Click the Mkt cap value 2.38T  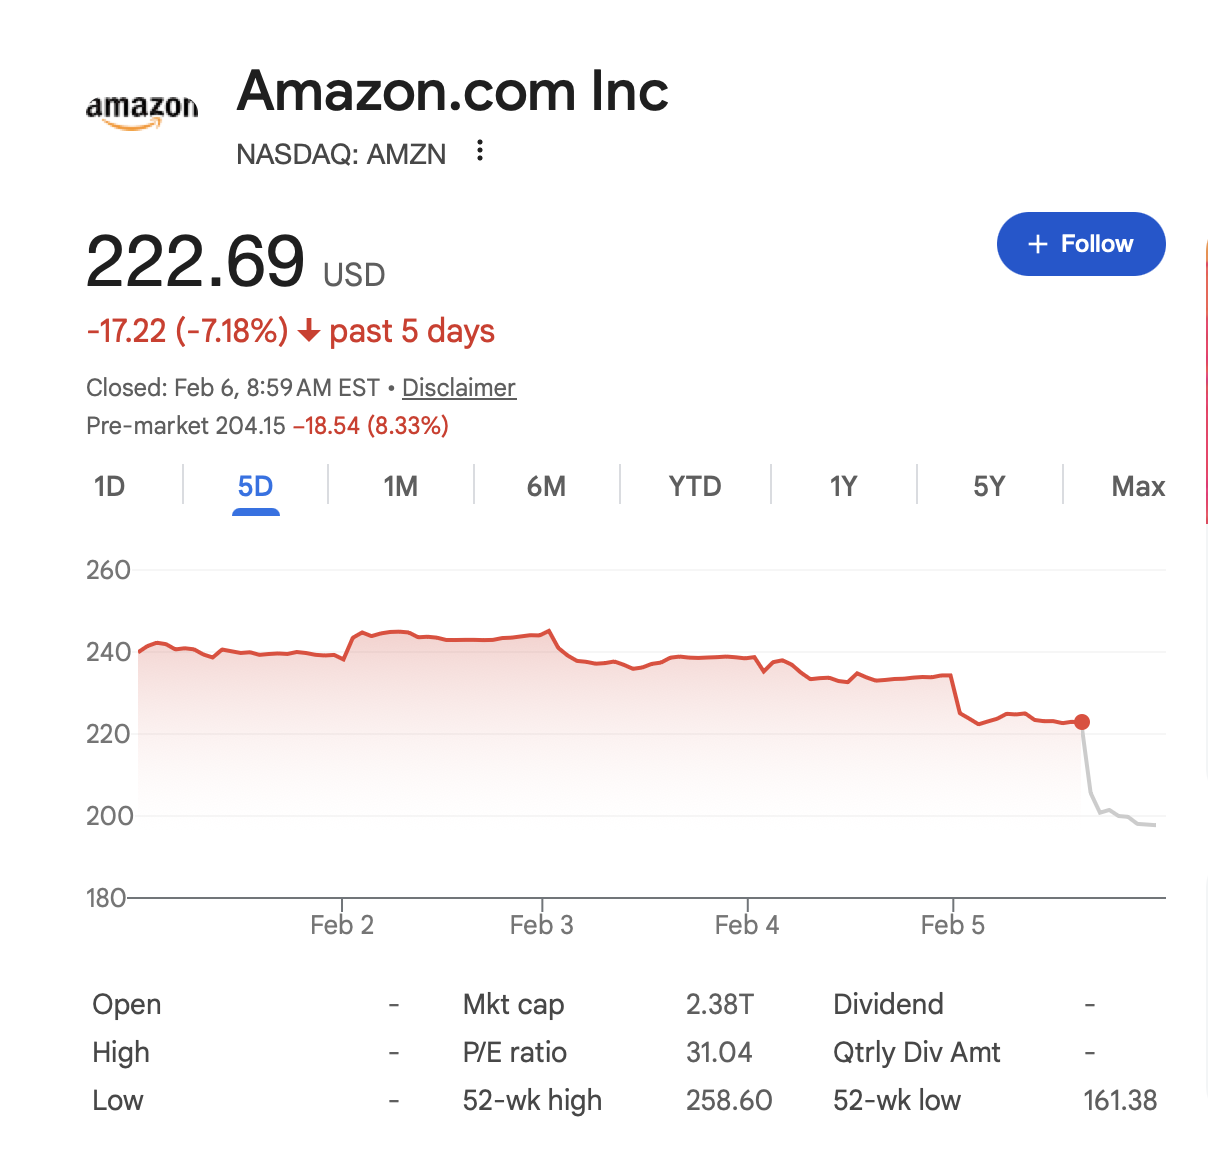tap(719, 1004)
